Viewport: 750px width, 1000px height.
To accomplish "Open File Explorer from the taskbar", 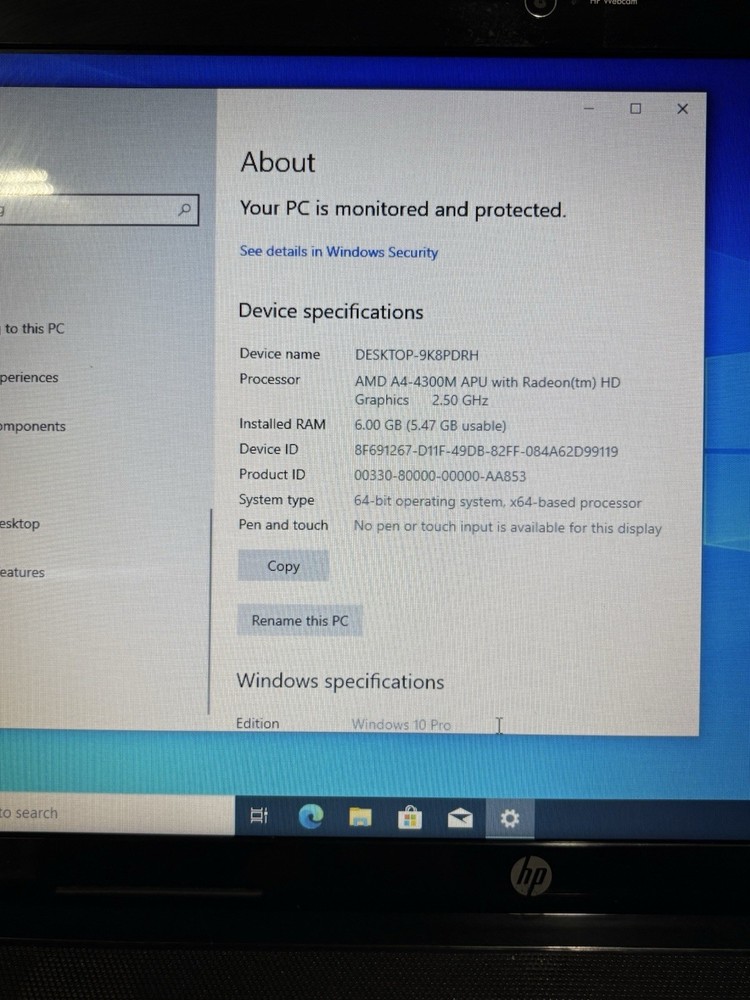I will coord(360,818).
